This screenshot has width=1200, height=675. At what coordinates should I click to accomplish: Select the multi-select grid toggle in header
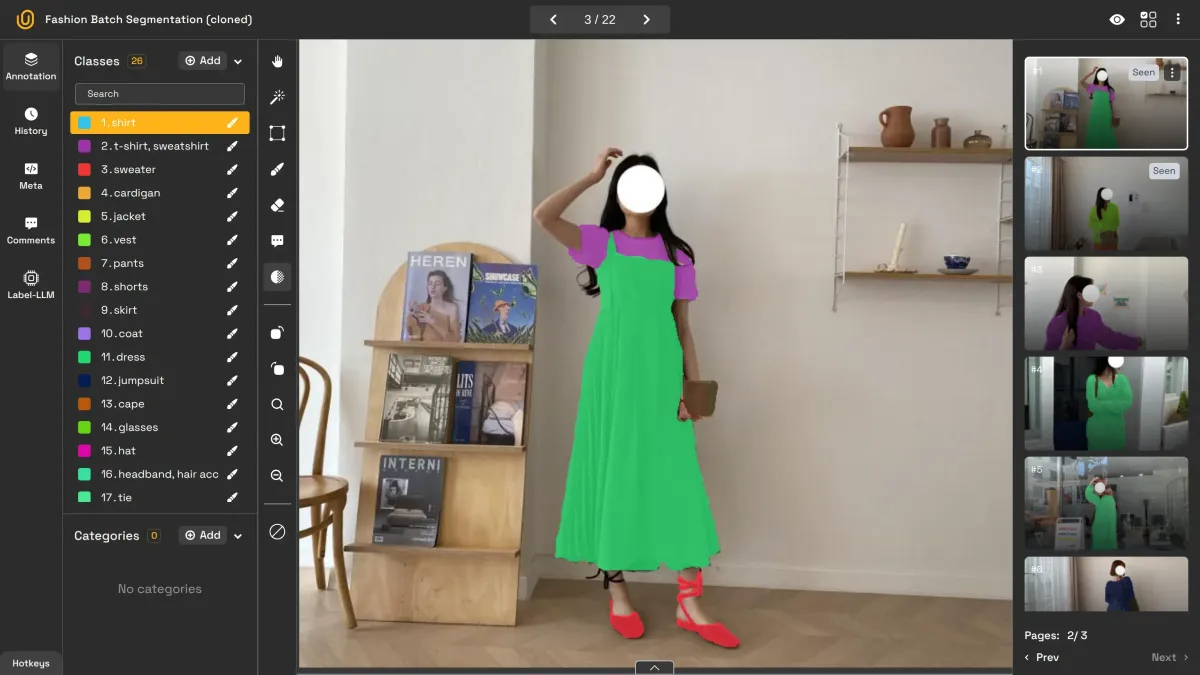pos(1148,19)
